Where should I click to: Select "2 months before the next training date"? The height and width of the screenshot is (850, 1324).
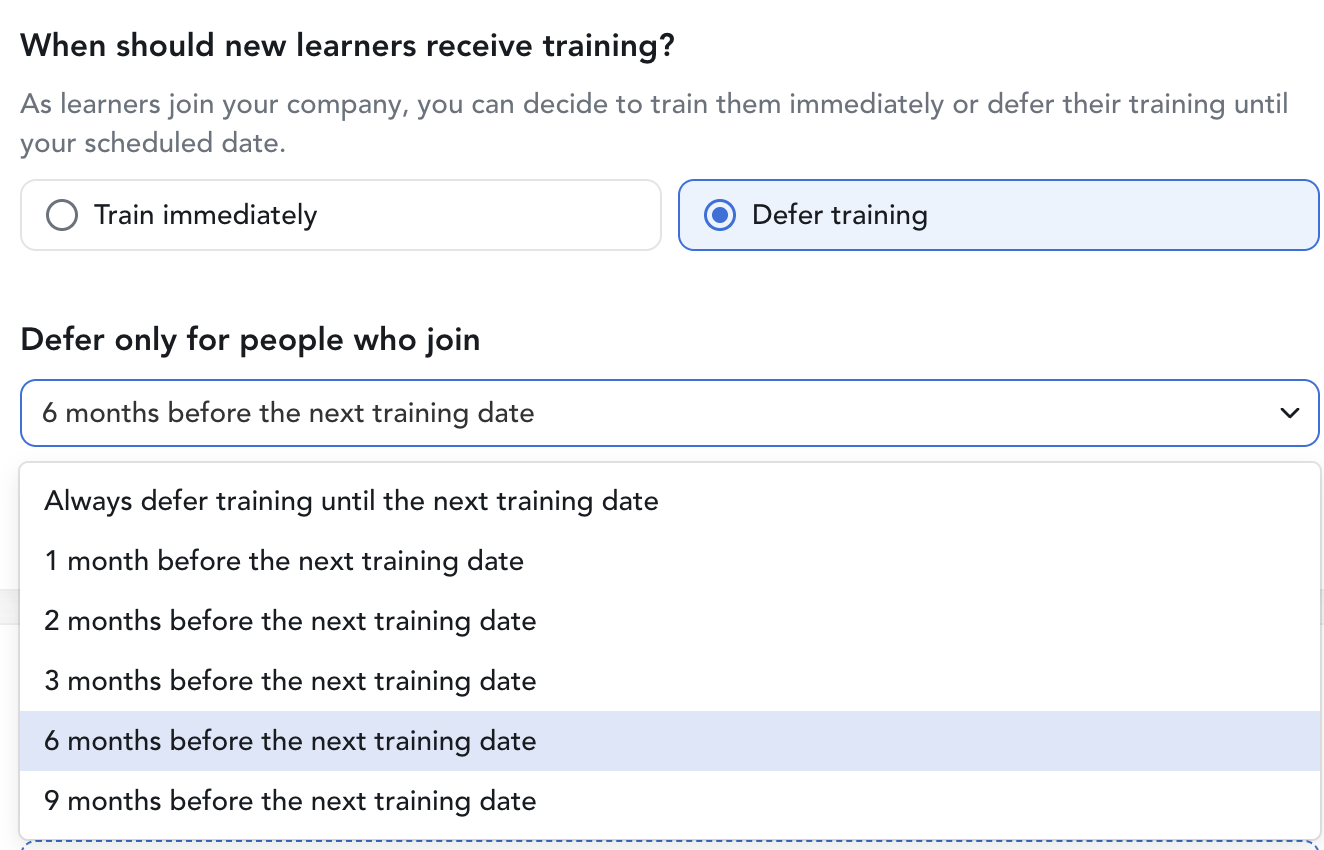[x=290, y=621]
